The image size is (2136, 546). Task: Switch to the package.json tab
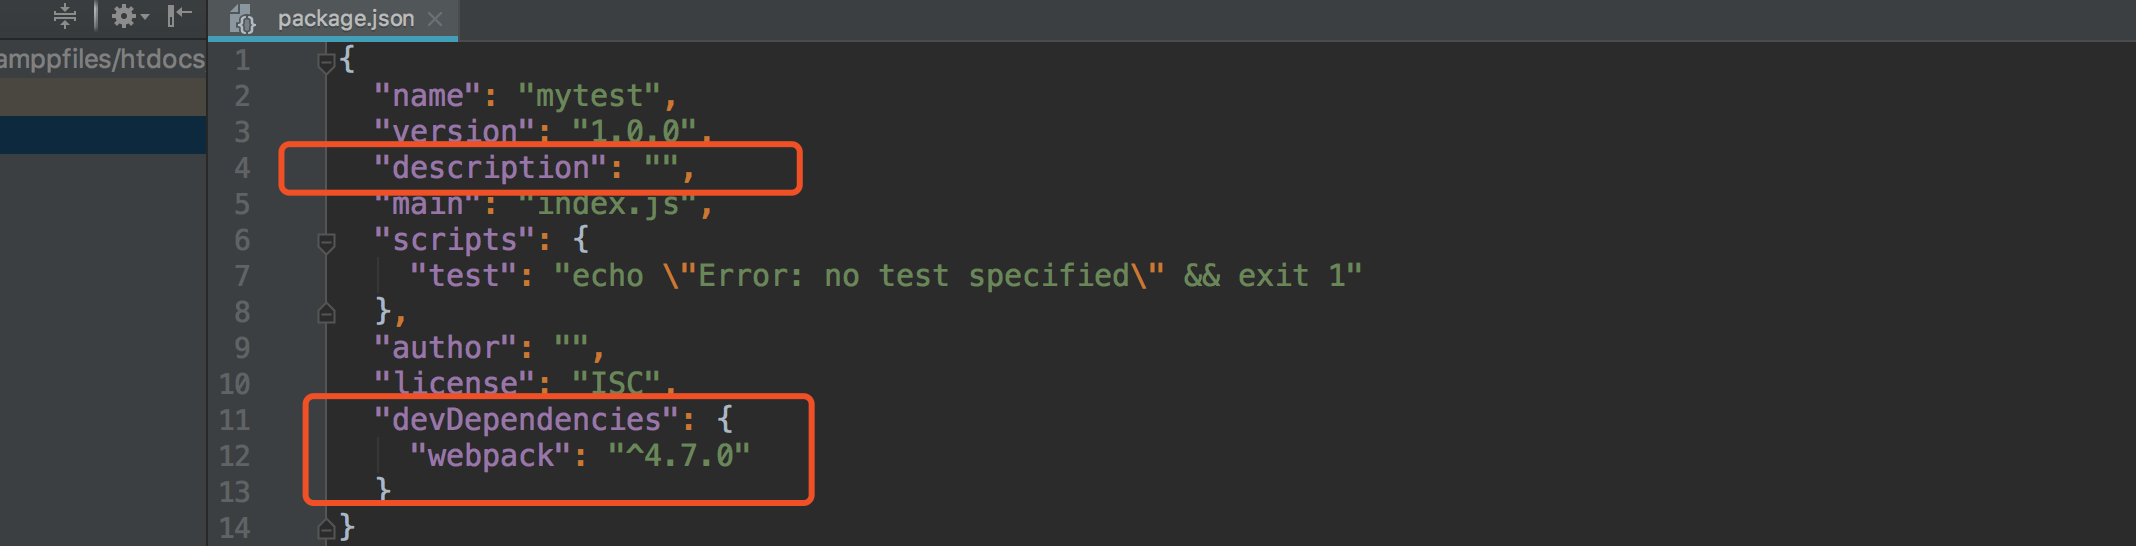[x=345, y=19]
